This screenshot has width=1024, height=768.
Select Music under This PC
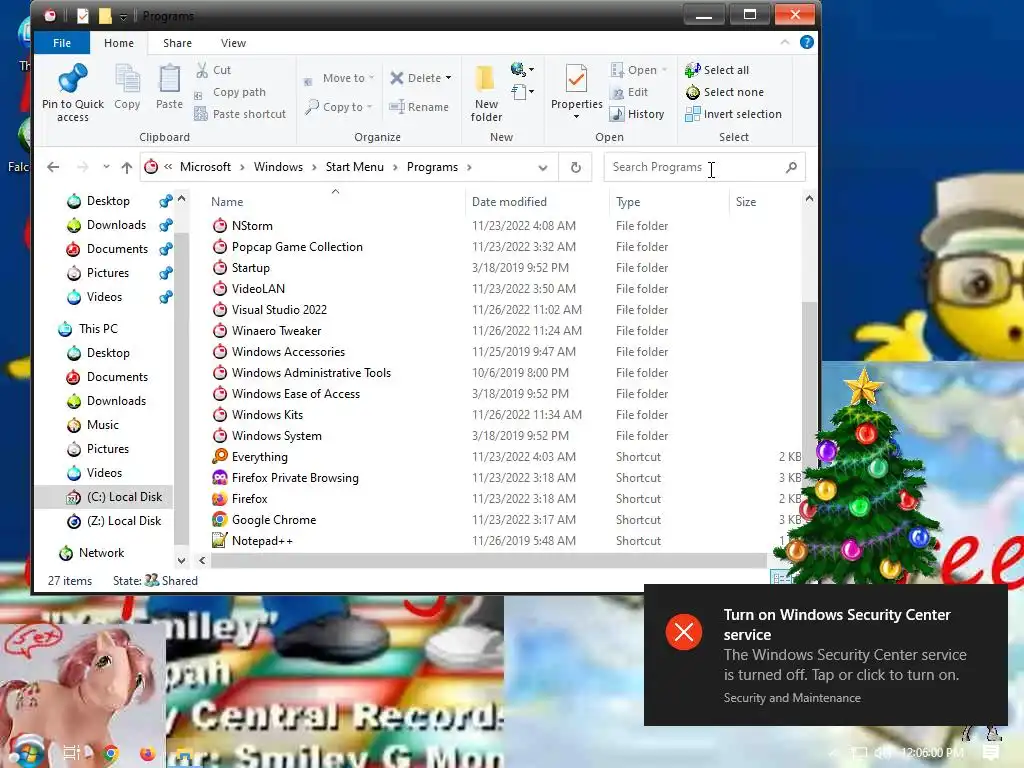pyautogui.click(x=103, y=424)
